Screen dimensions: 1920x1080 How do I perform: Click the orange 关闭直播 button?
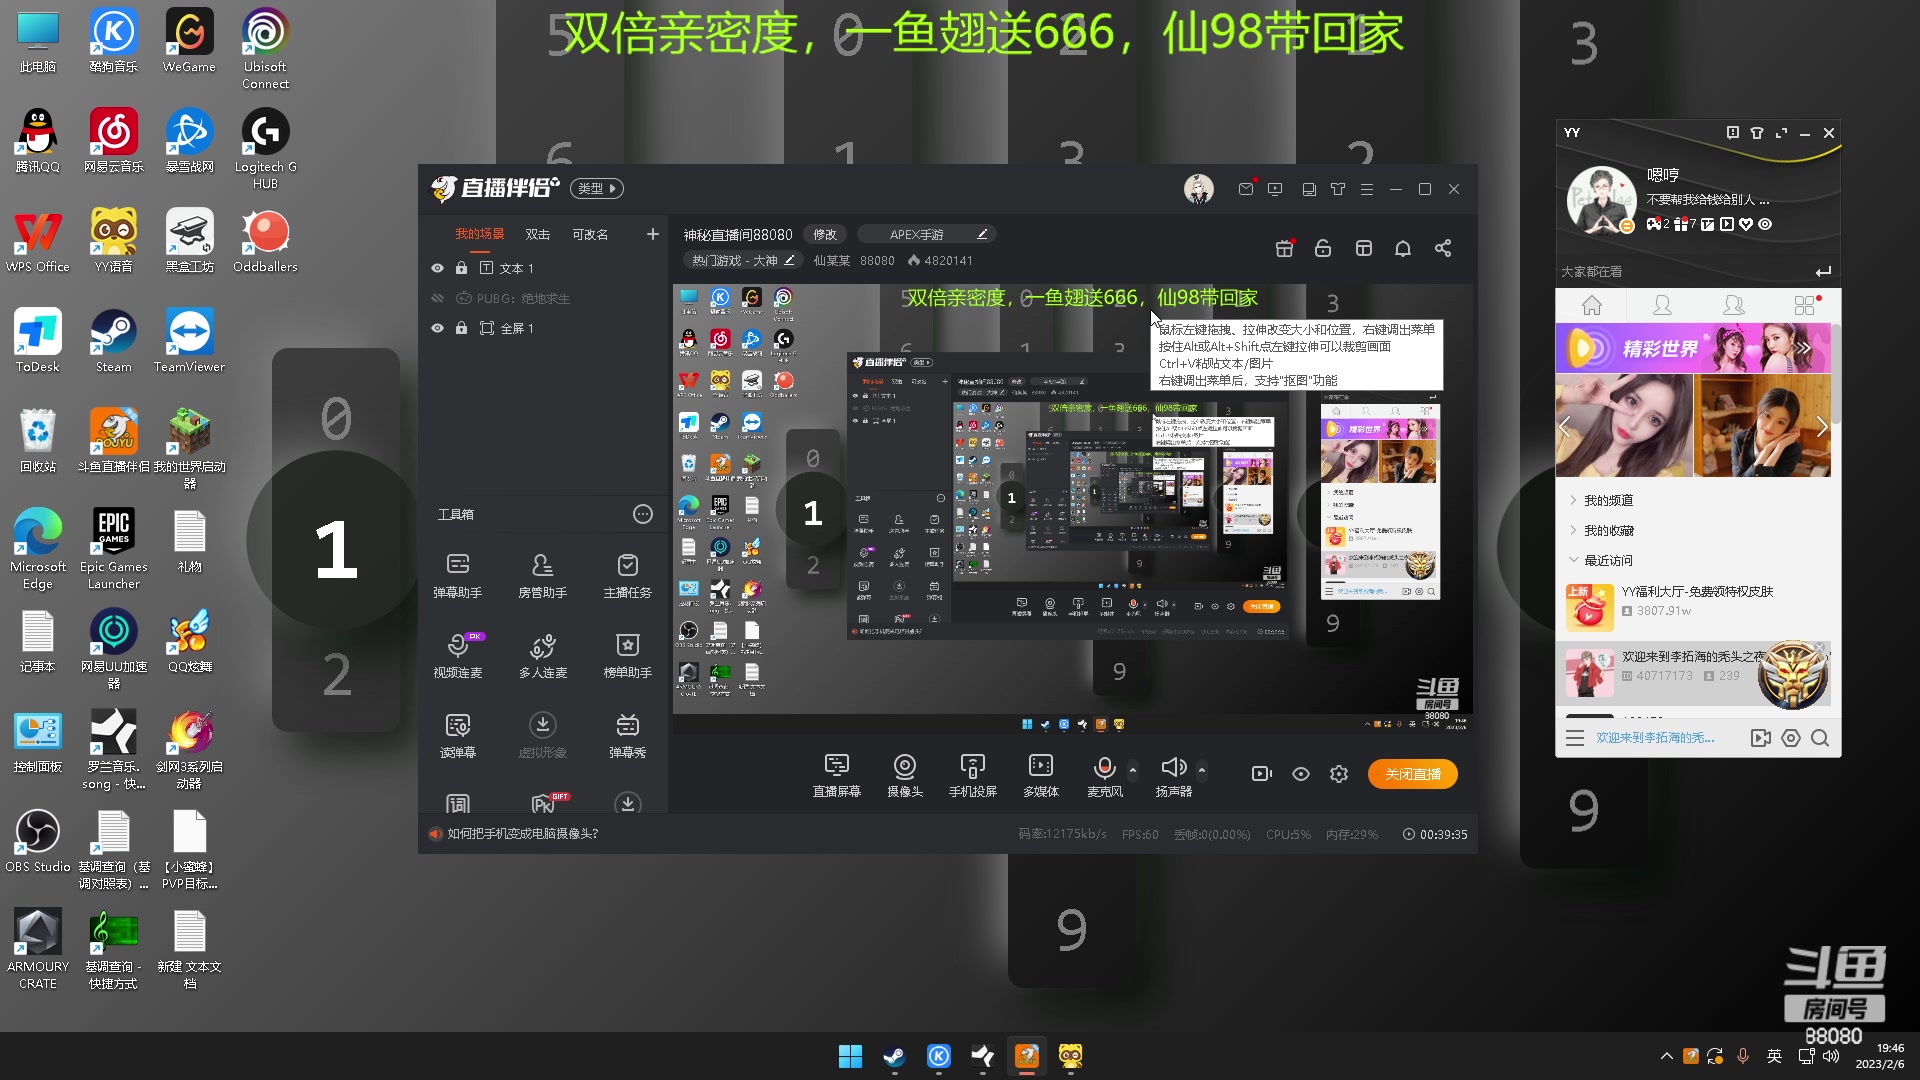(x=1412, y=773)
